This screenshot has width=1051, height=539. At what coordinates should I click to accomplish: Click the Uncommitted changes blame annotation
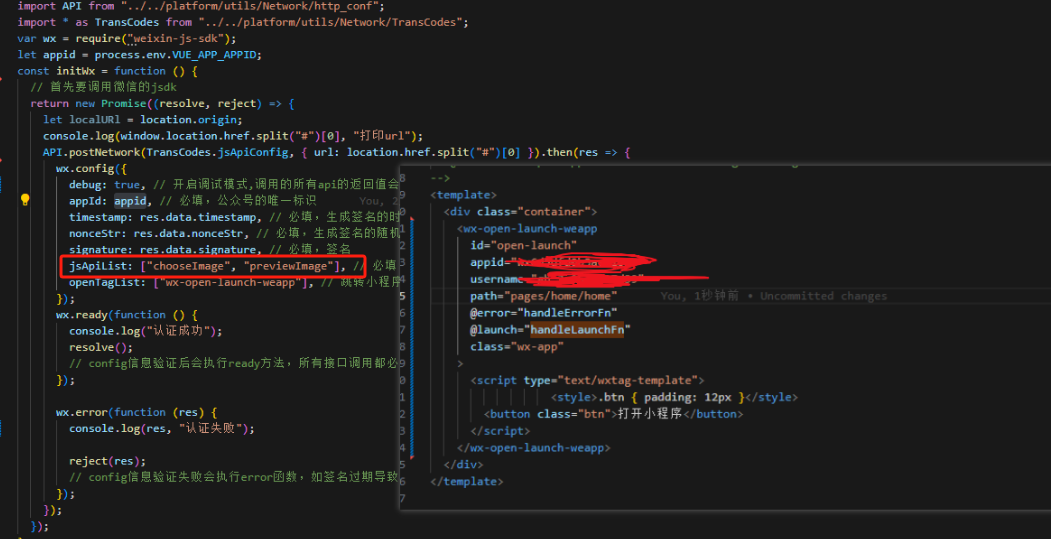[823, 296]
